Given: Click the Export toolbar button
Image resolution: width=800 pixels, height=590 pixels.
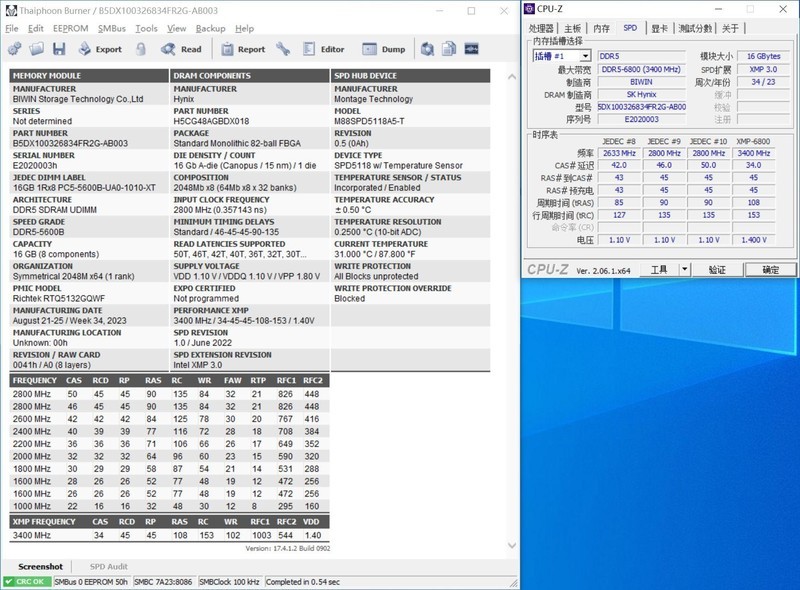Looking at the screenshot, I should [x=98, y=49].
